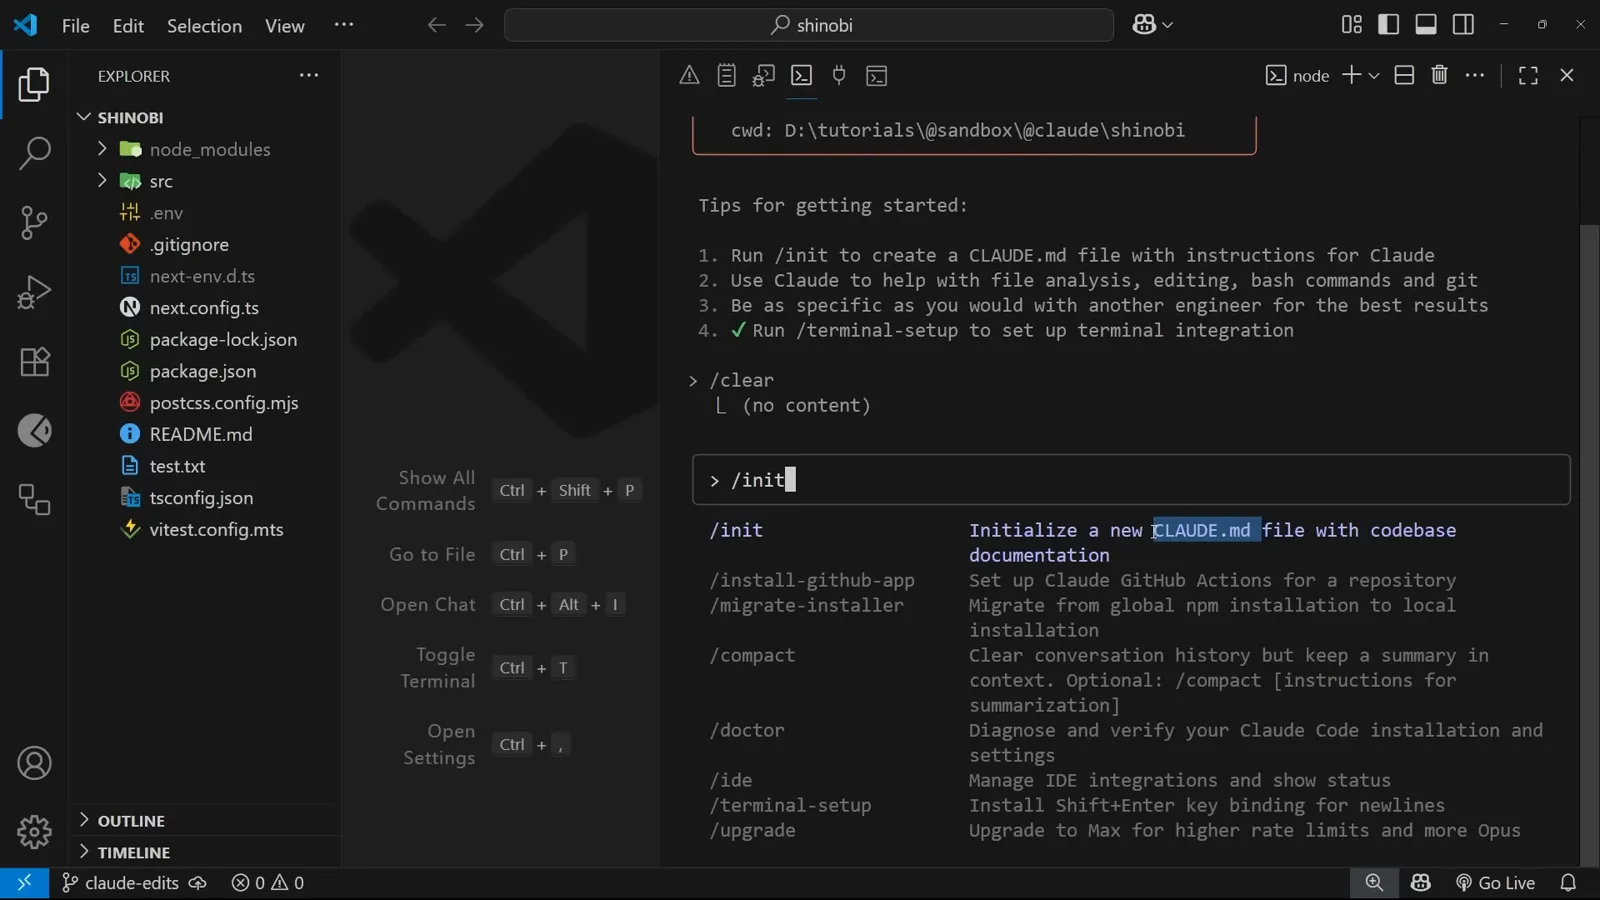The height and width of the screenshot is (900, 1600).
Task: Click the /init prompt input box
Action: coord(1131,481)
